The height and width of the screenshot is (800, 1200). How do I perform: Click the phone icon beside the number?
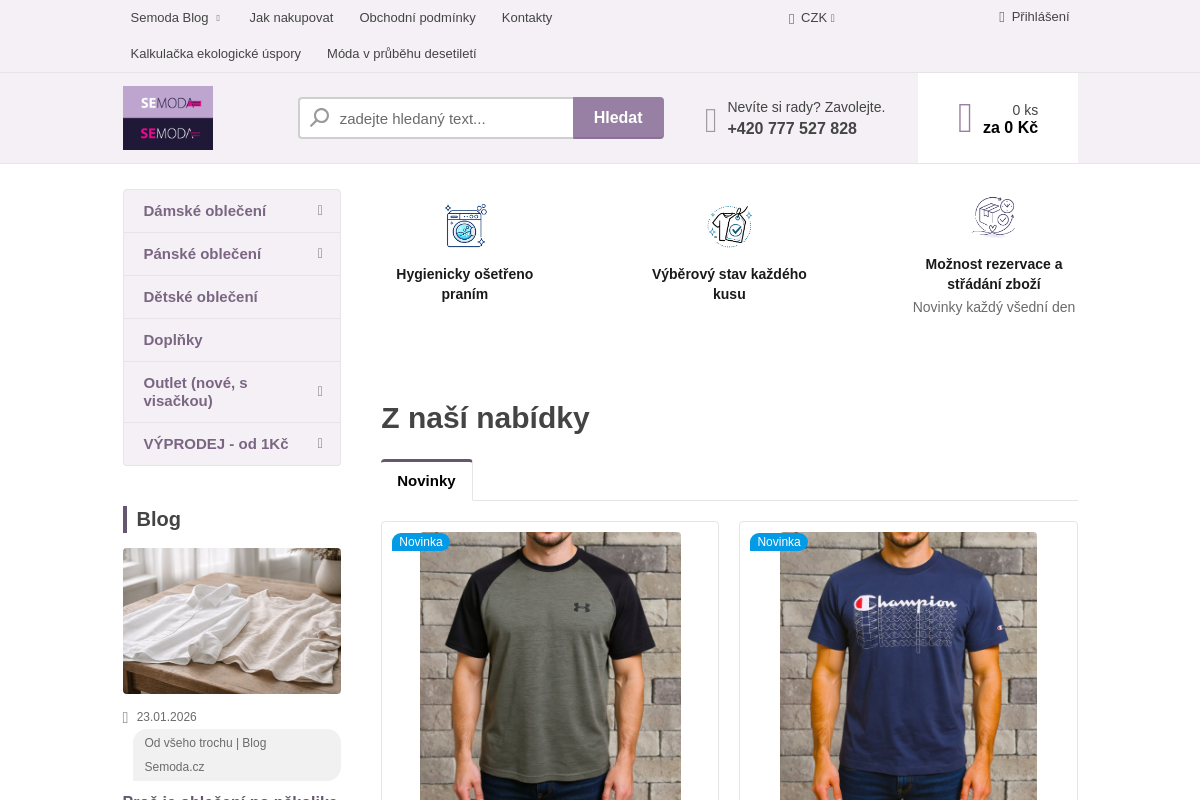pos(711,120)
